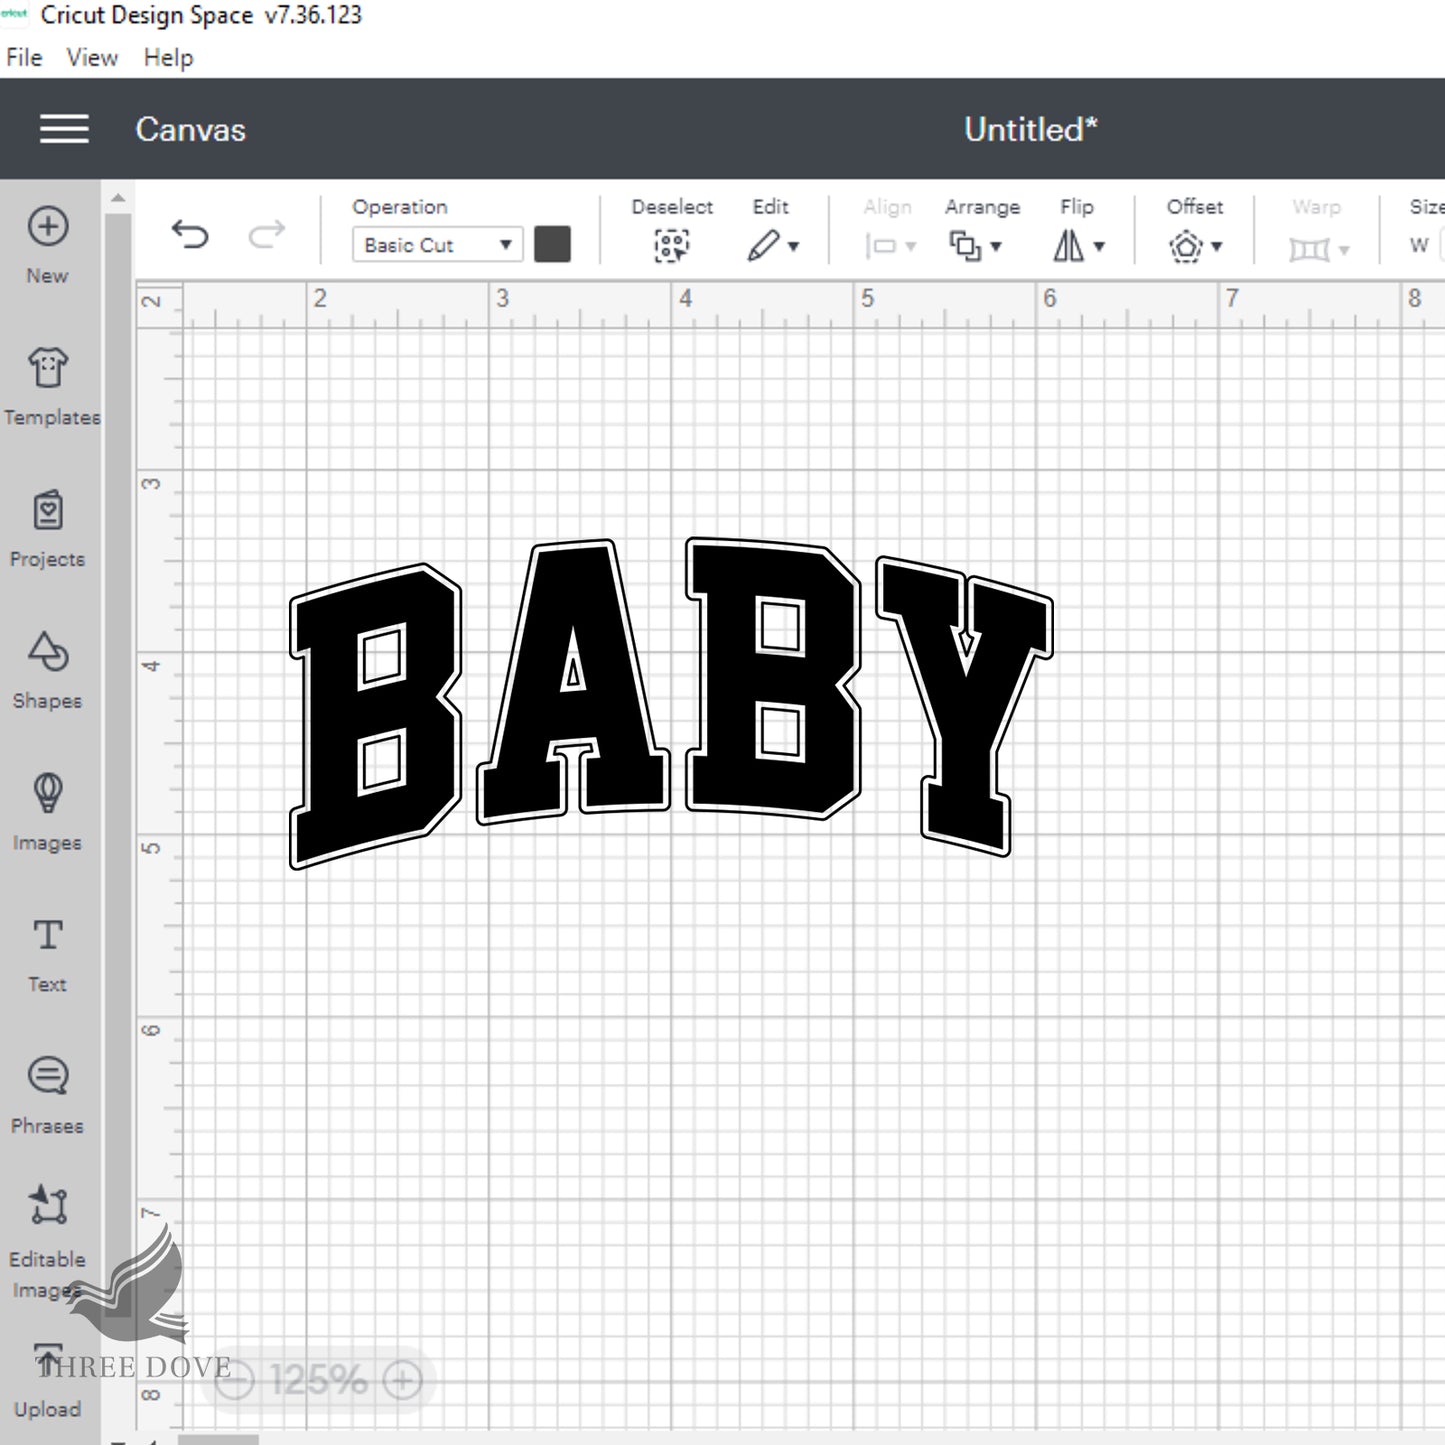Open the Offset tool
This screenshot has width=1445, height=1445.
click(1186, 245)
